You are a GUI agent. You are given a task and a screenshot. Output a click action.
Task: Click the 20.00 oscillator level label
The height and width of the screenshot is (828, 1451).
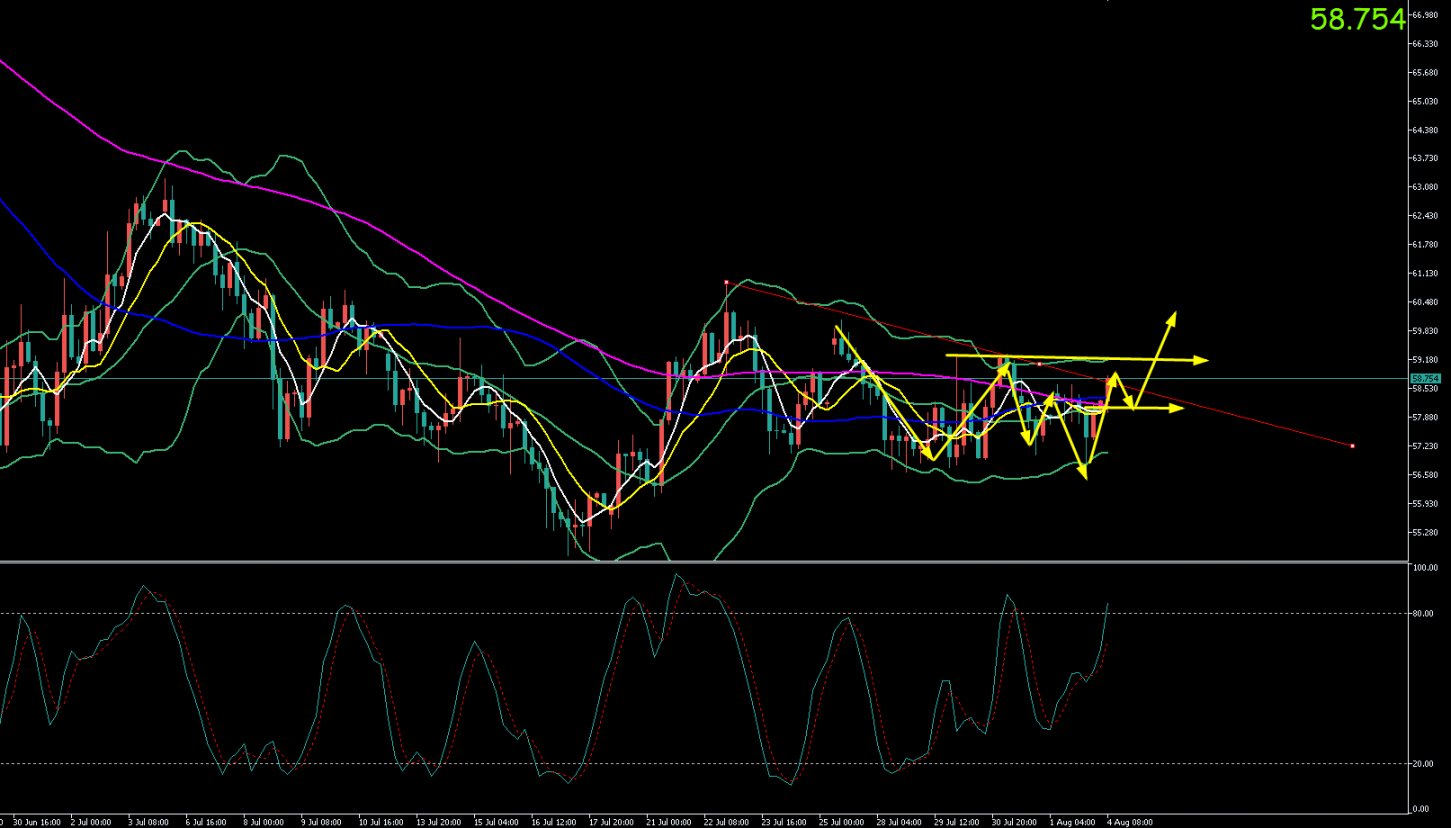click(x=1422, y=764)
